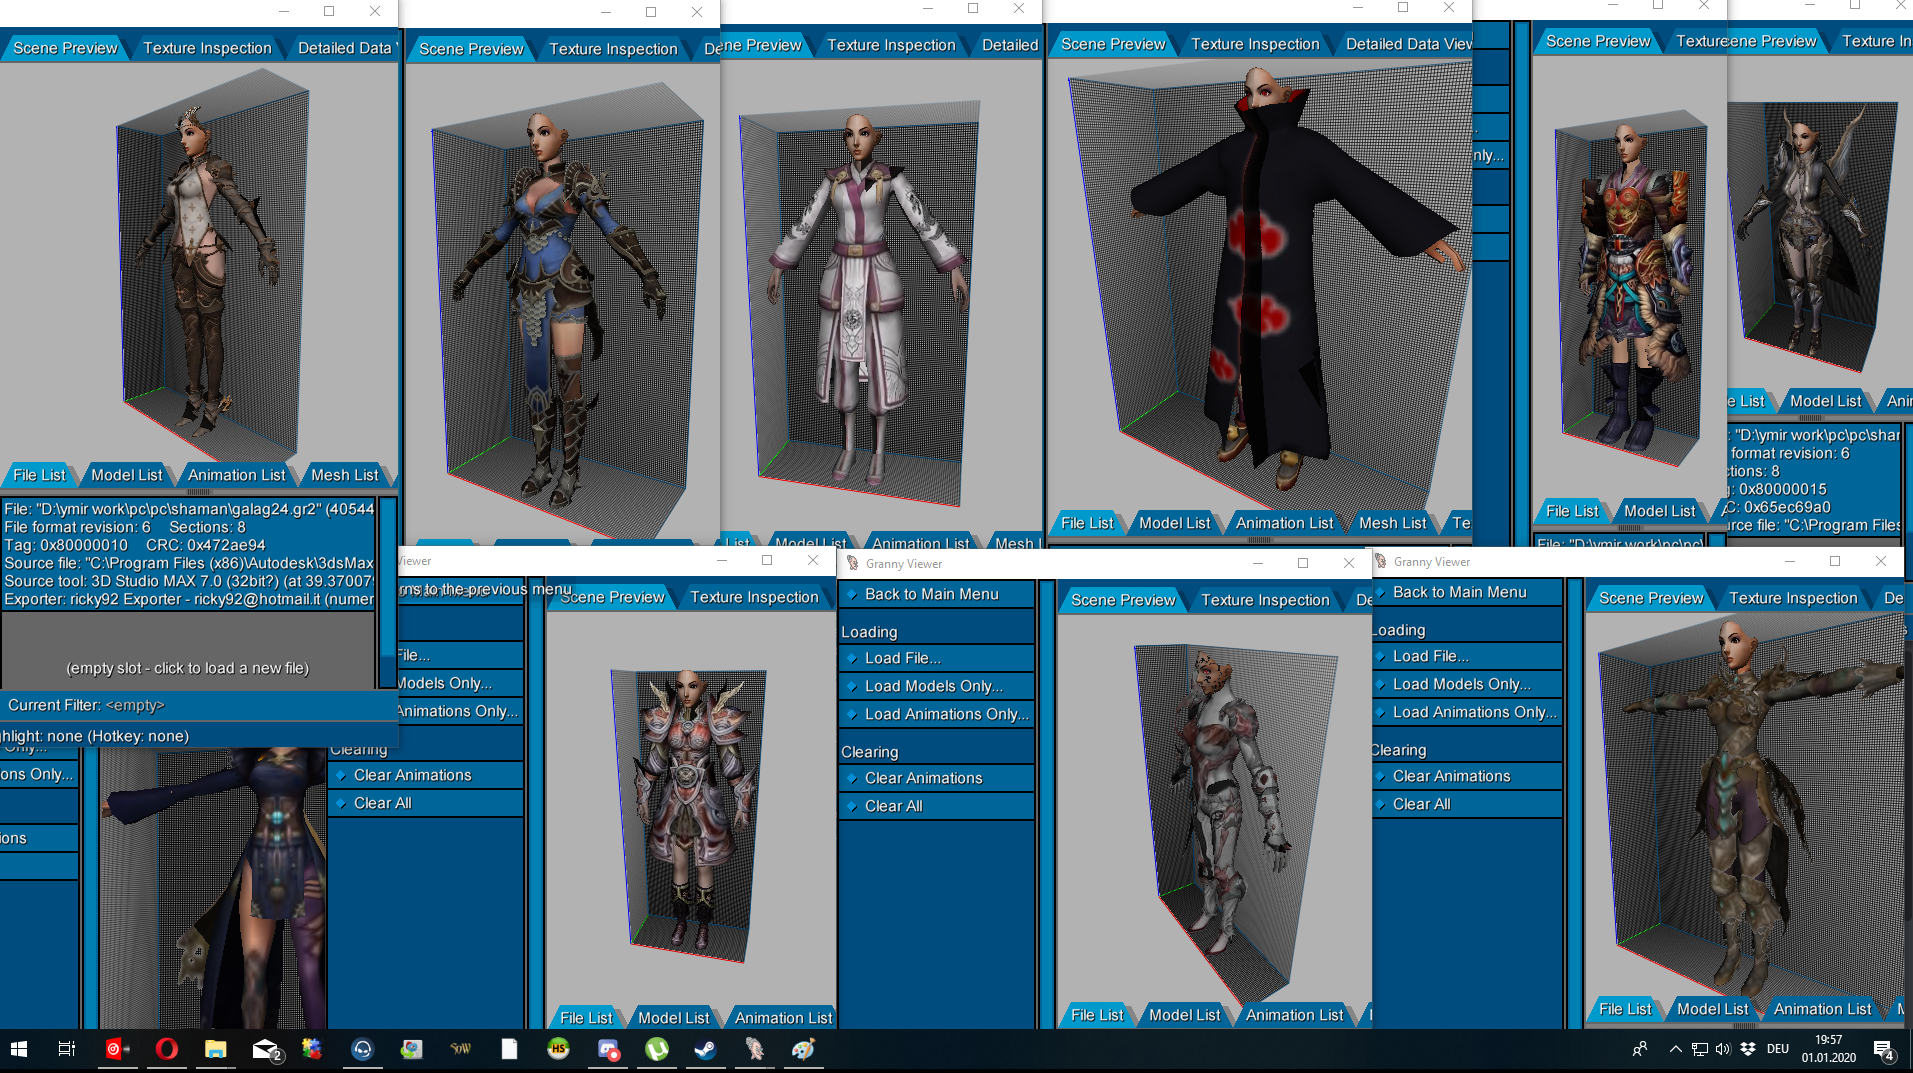Open the Paint palette taskbar icon
Viewport: 1913px width, 1073px height.
click(804, 1049)
